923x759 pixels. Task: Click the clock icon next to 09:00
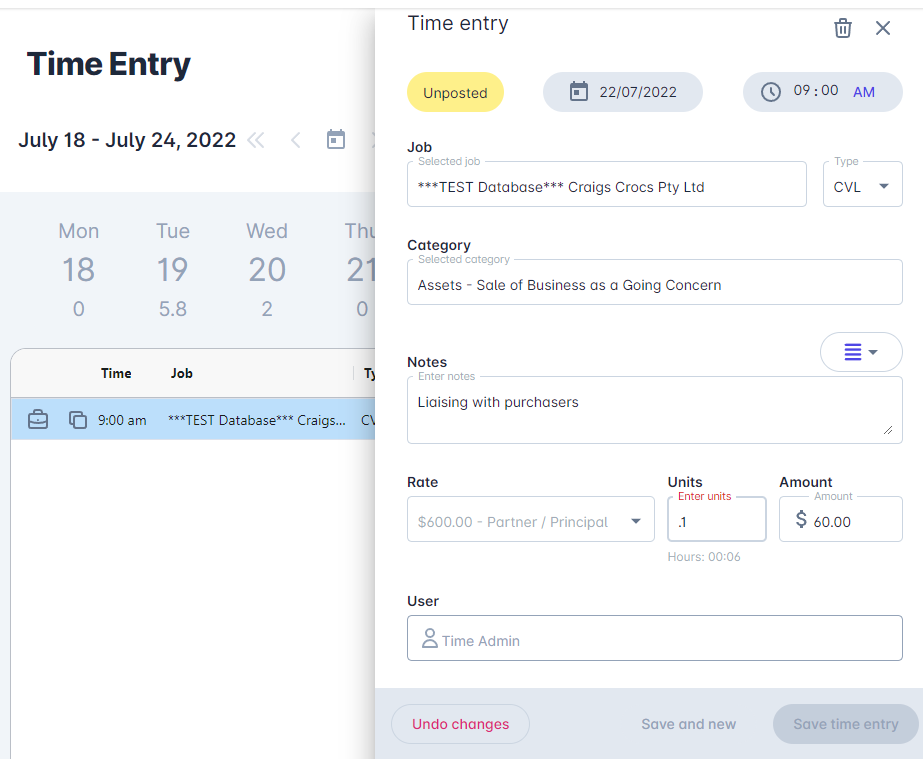tap(771, 91)
